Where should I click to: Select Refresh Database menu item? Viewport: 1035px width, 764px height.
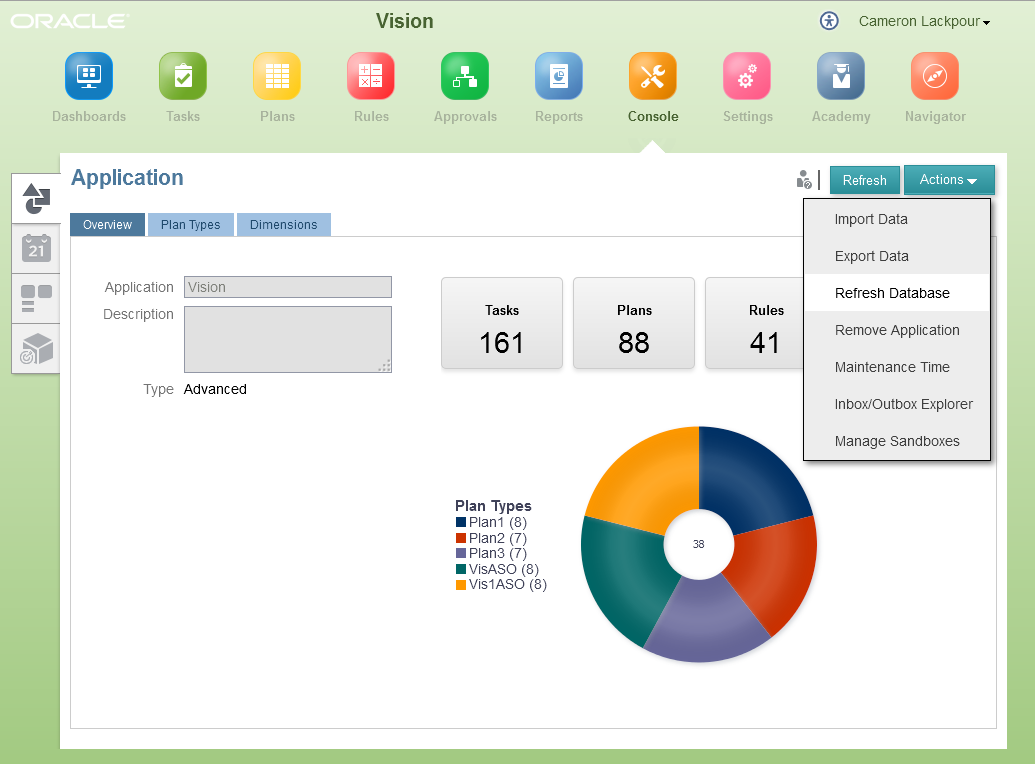tap(896, 293)
